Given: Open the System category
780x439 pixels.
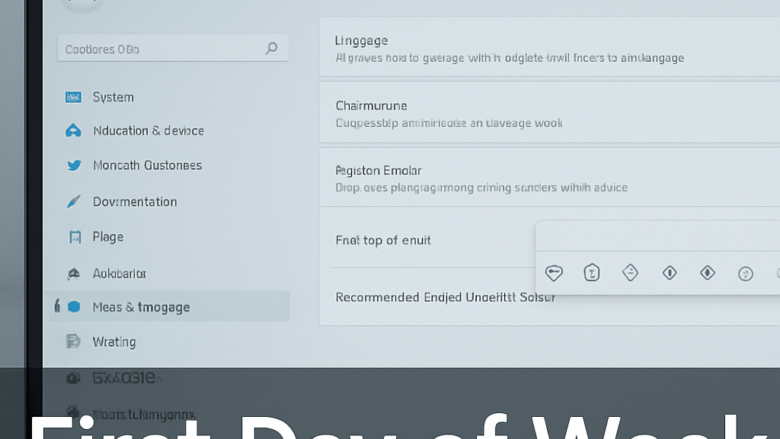Looking at the screenshot, I should click(x=113, y=97).
